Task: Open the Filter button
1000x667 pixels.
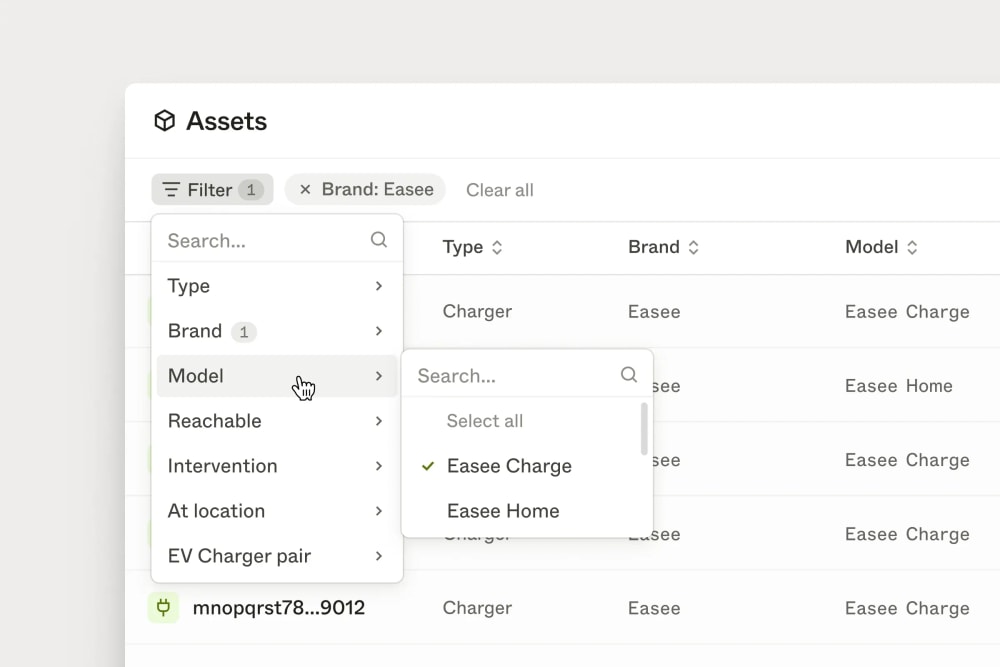Action: pos(212,189)
